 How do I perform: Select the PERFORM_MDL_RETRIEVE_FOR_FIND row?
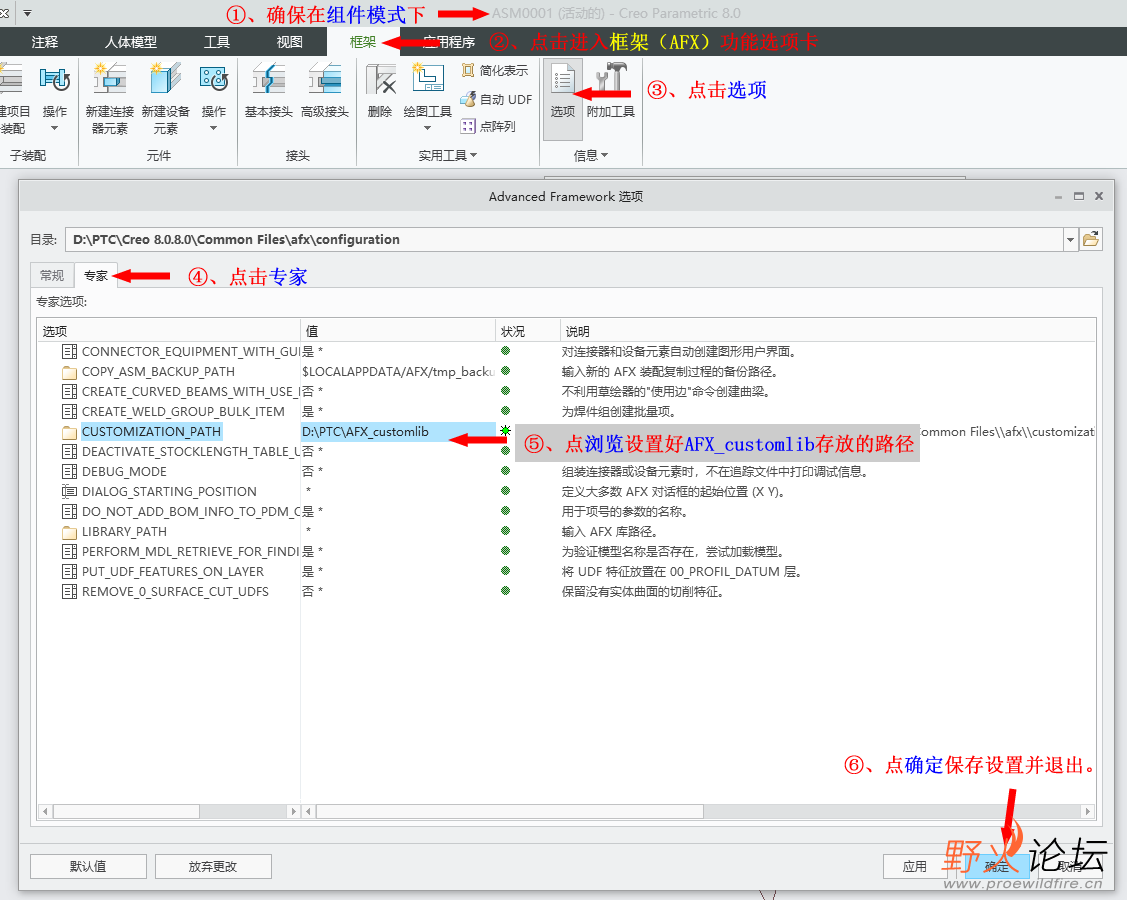(191, 552)
